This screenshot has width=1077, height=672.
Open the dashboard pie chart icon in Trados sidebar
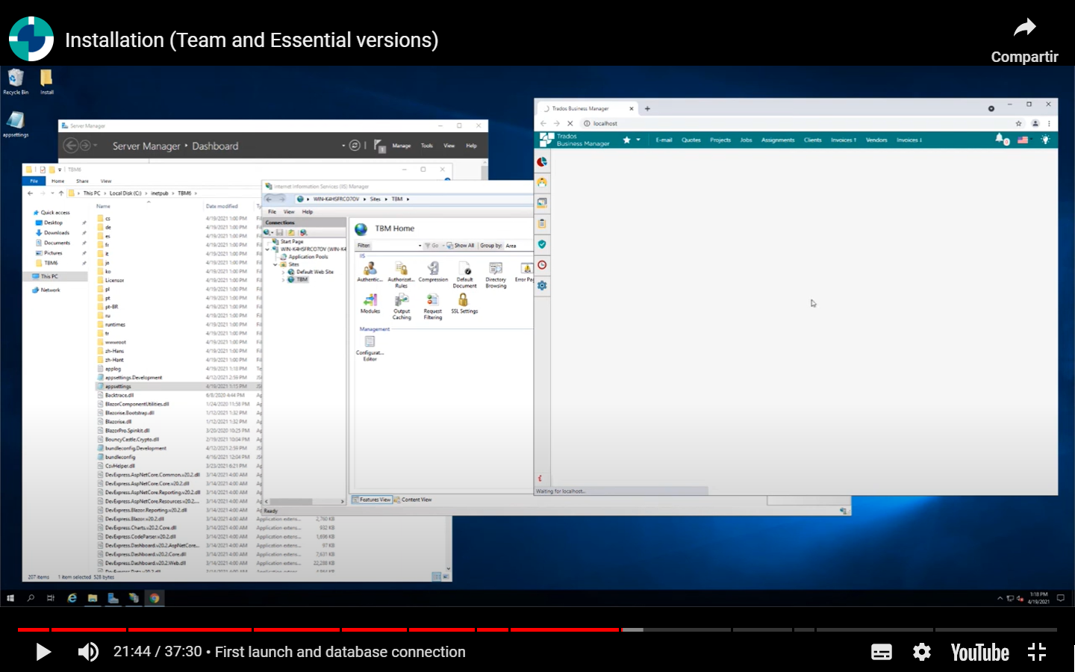click(542, 161)
